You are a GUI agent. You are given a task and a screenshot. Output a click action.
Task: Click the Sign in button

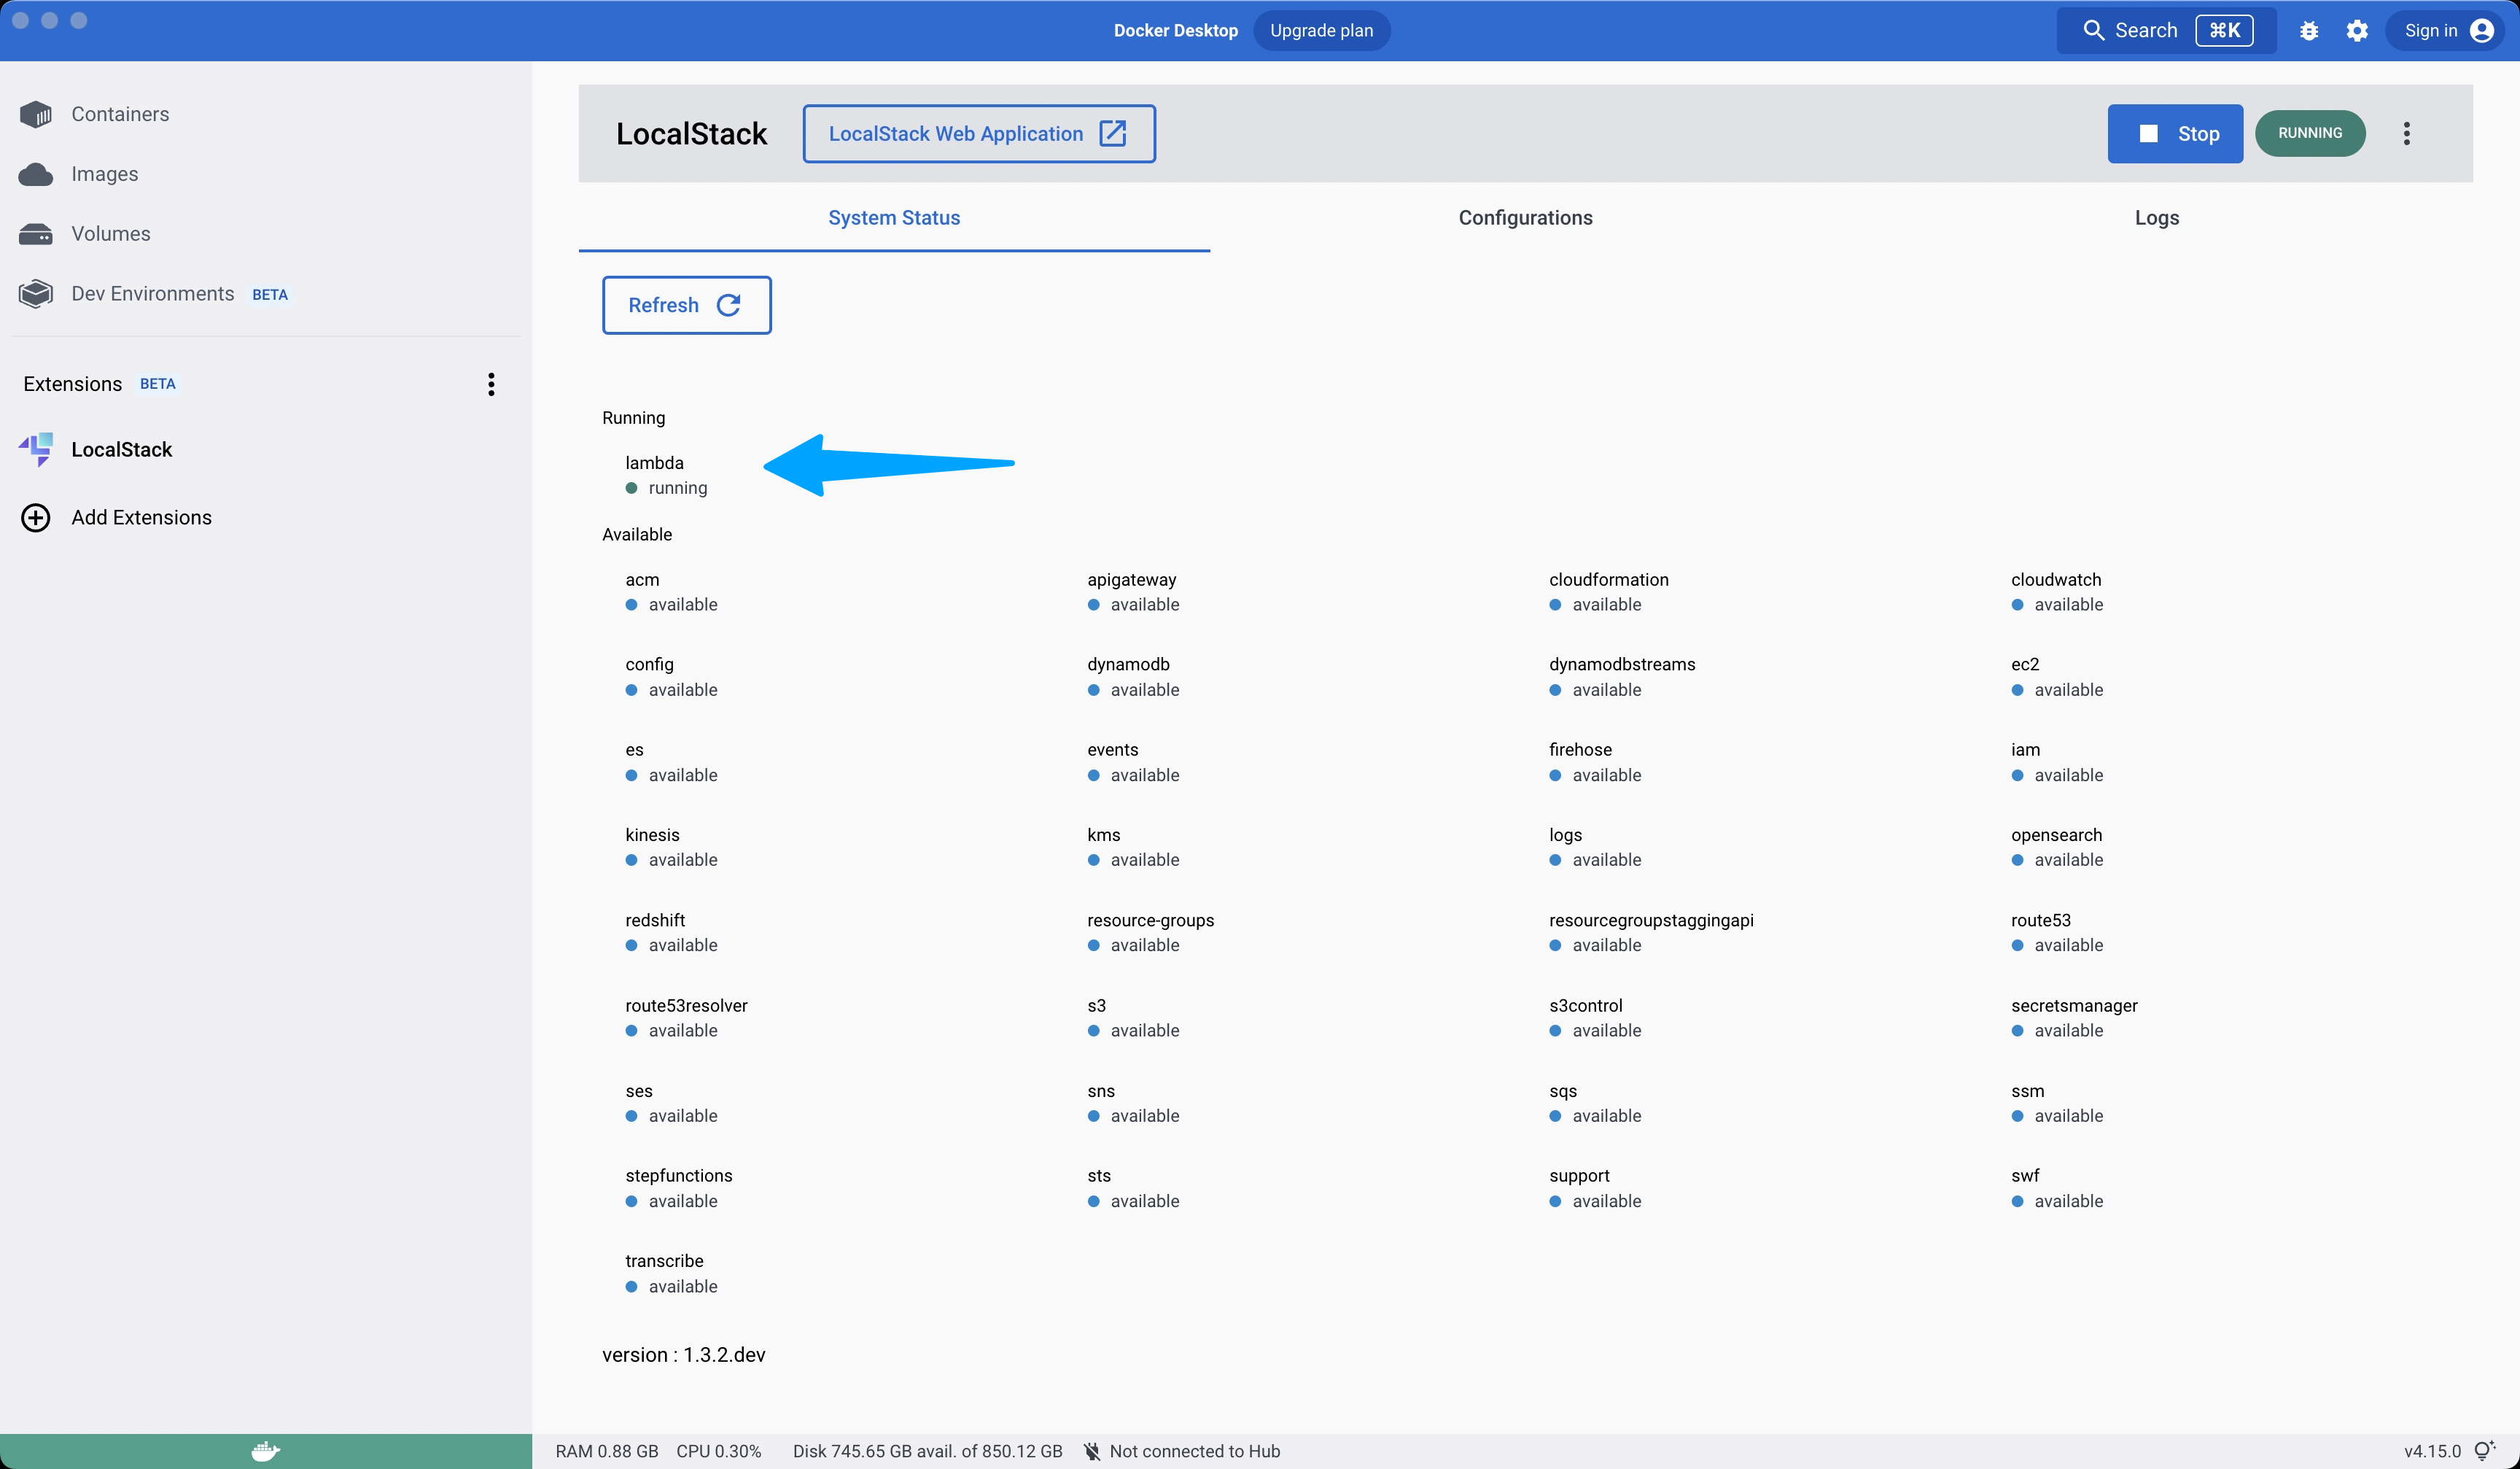(2445, 30)
